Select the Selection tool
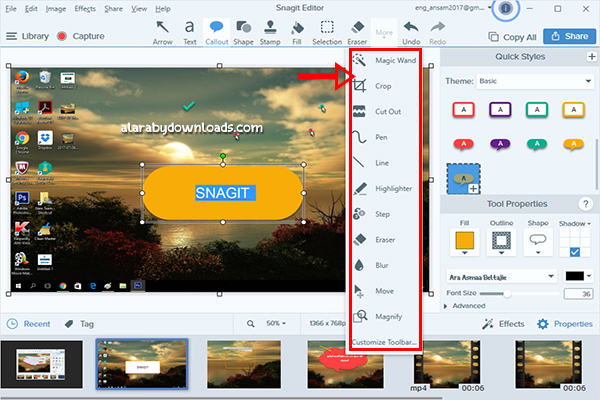This screenshot has width=600, height=400. click(x=327, y=33)
